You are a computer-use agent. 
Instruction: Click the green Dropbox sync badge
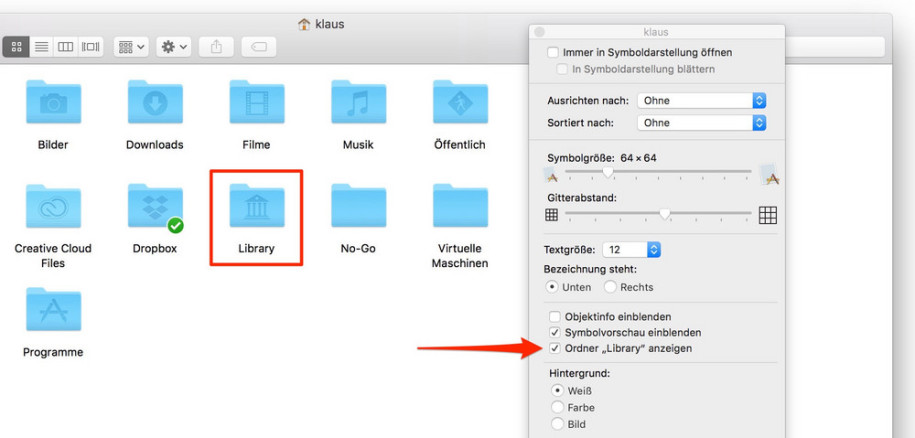(x=175, y=225)
